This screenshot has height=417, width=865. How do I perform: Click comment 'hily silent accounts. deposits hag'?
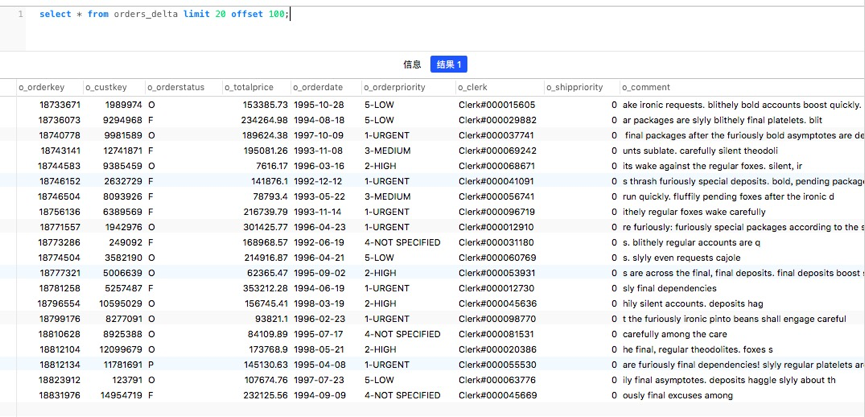pyautogui.click(x=692, y=304)
